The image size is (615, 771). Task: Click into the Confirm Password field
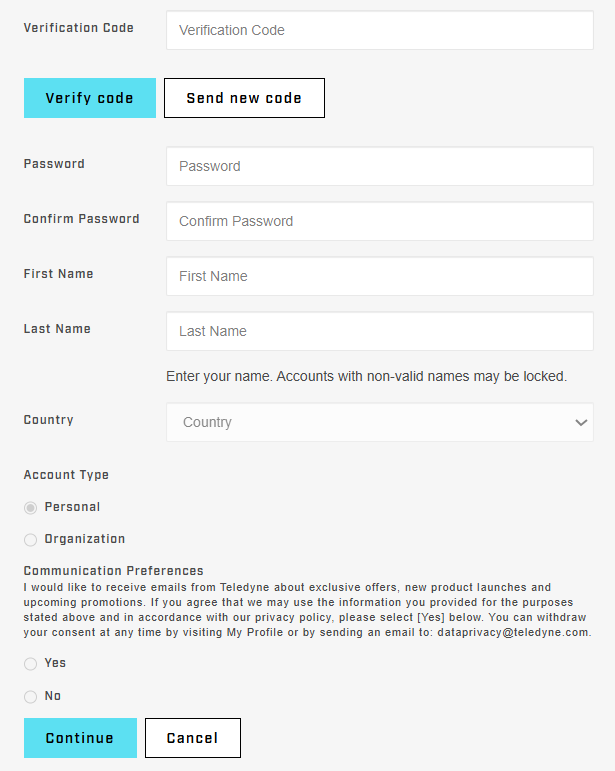point(379,221)
